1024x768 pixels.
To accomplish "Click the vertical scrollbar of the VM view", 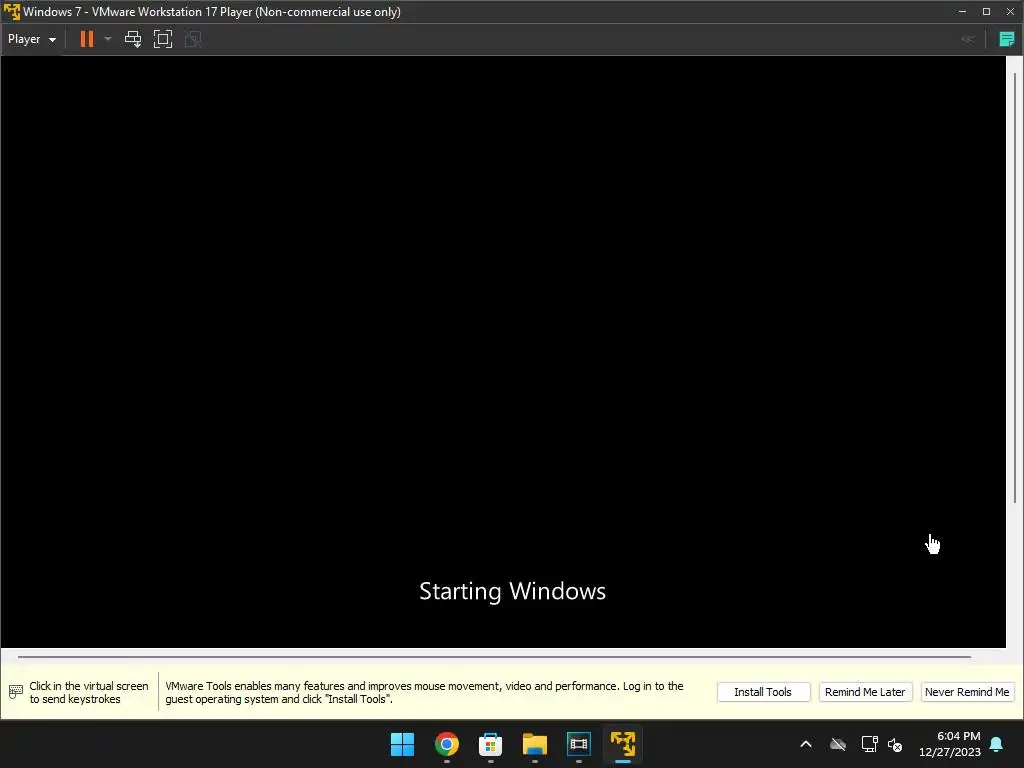I will click(1014, 287).
